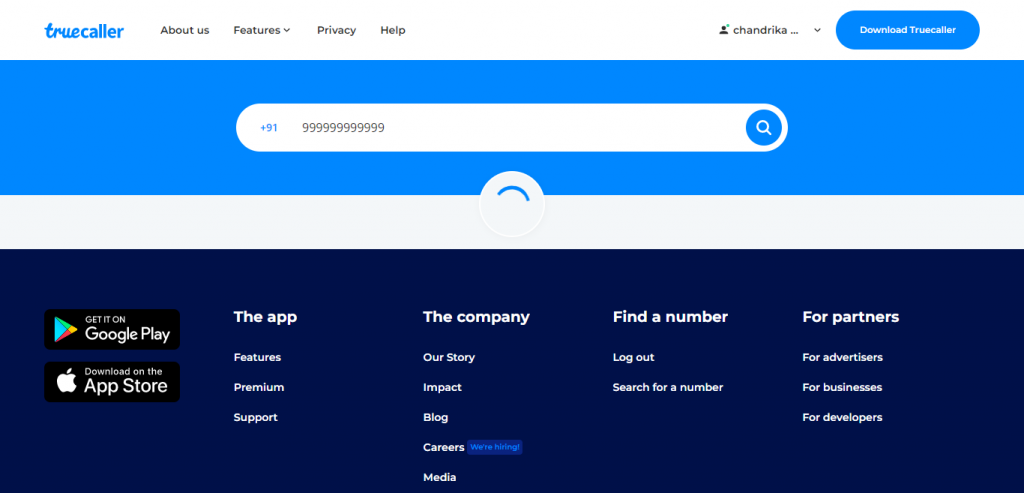Go to the Premium footer link
Image resolution: width=1024 pixels, height=493 pixels.
259,387
